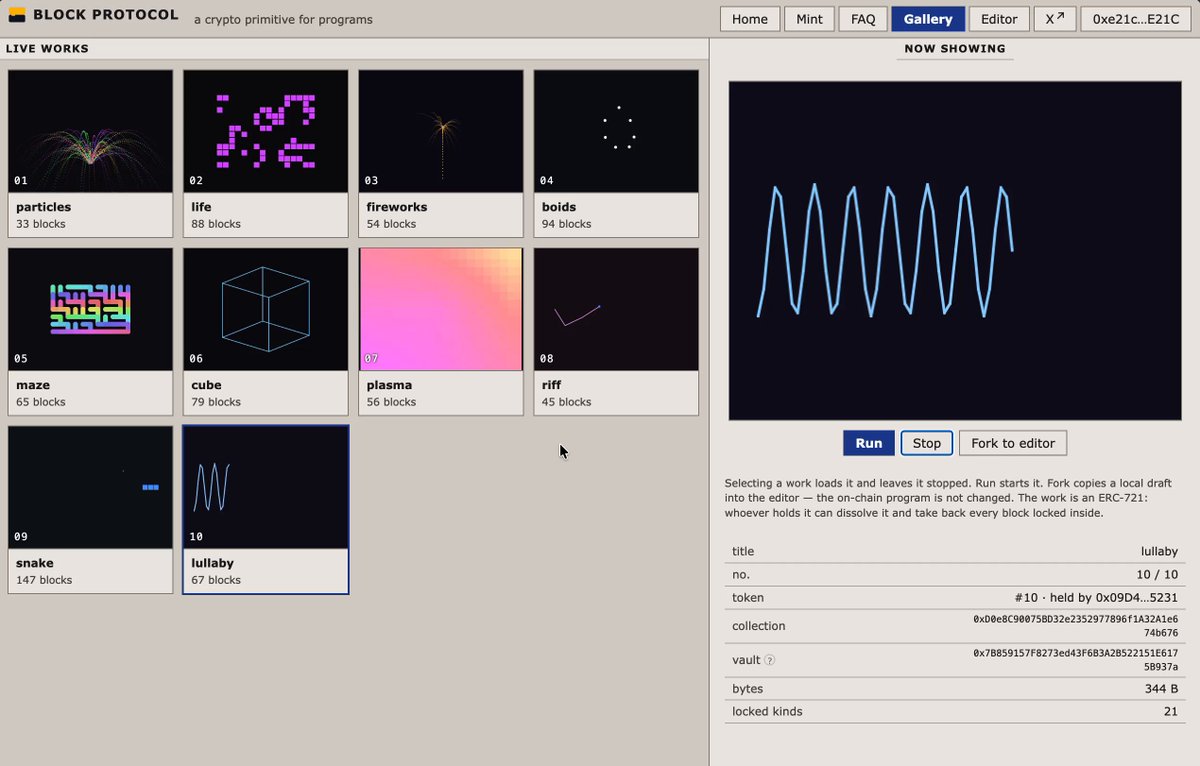Viewport: 1200px width, 766px height.
Task: Click the Now Showing wave preview canvas
Action: pyautogui.click(x=955, y=250)
